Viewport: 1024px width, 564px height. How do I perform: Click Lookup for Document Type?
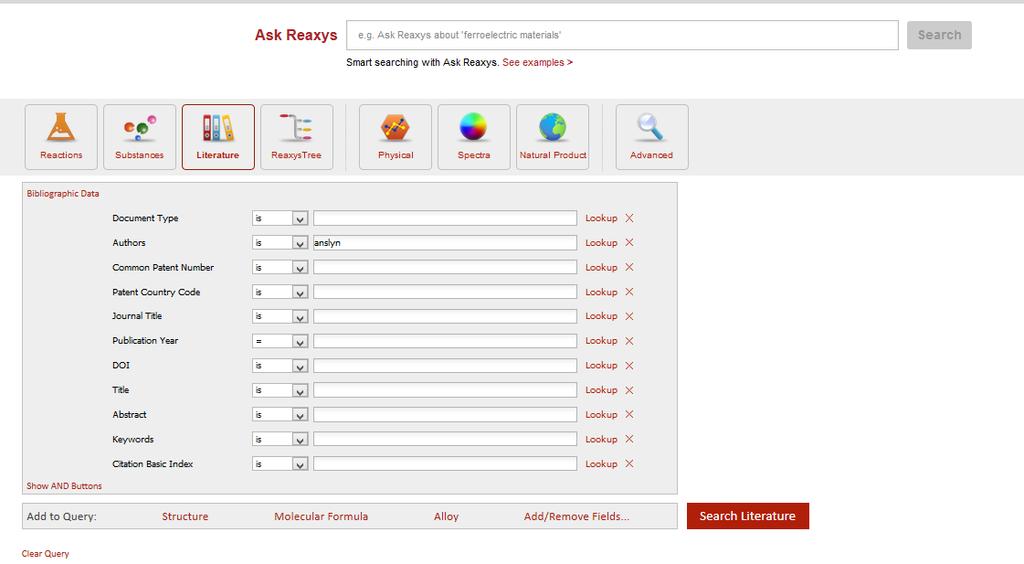pos(601,218)
